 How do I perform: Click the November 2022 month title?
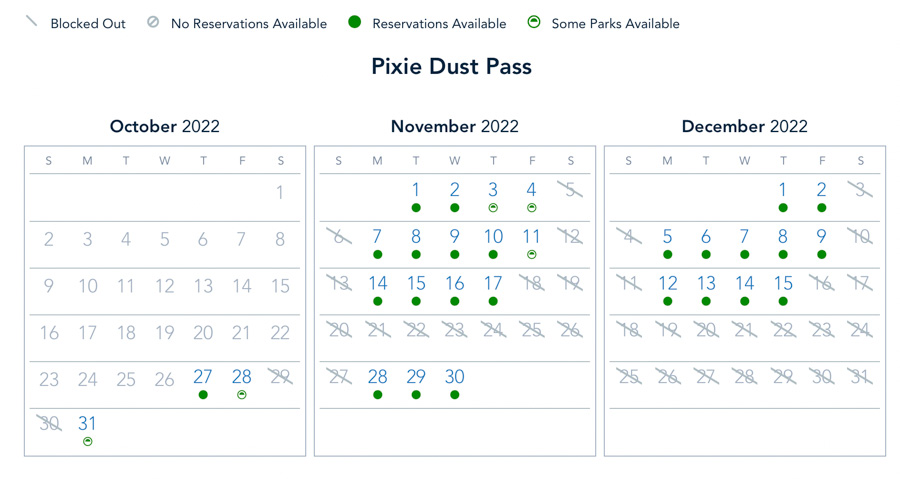pos(454,126)
